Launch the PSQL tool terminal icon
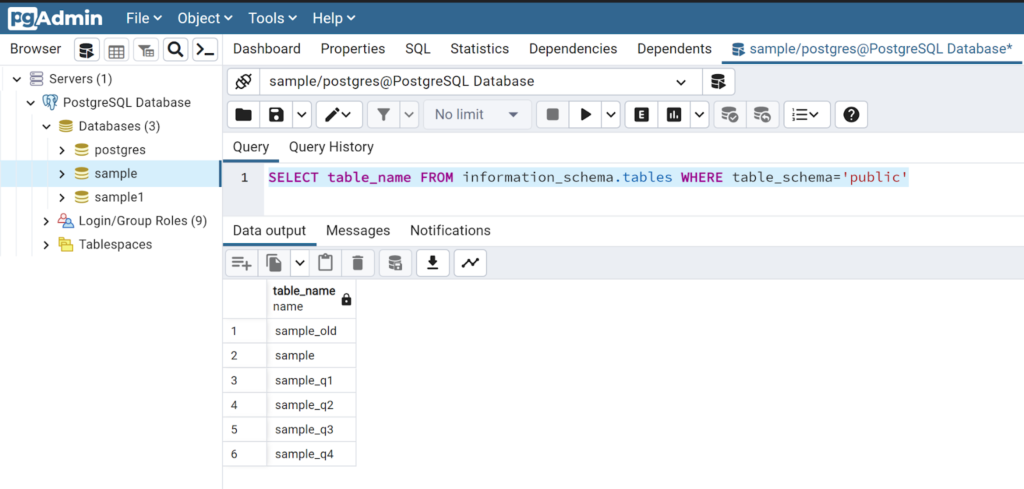The width and height of the screenshot is (1024, 489). (x=205, y=50)
